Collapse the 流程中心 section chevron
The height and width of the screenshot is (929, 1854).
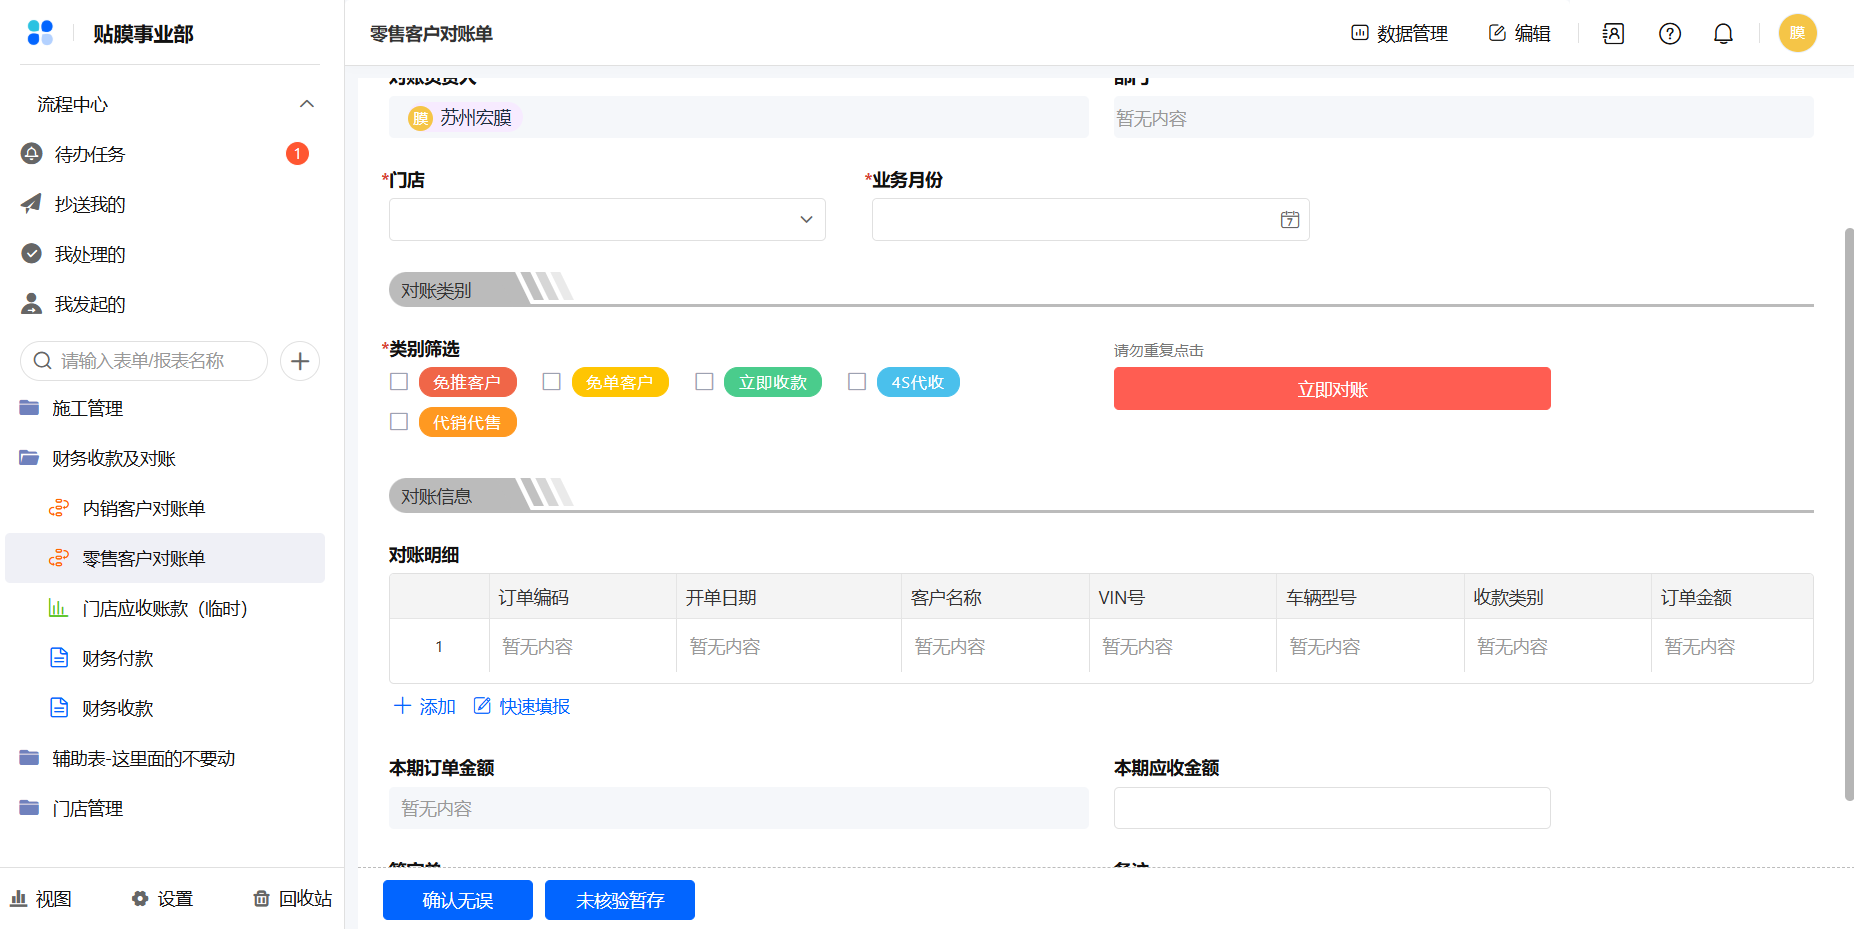pos(307,104)
